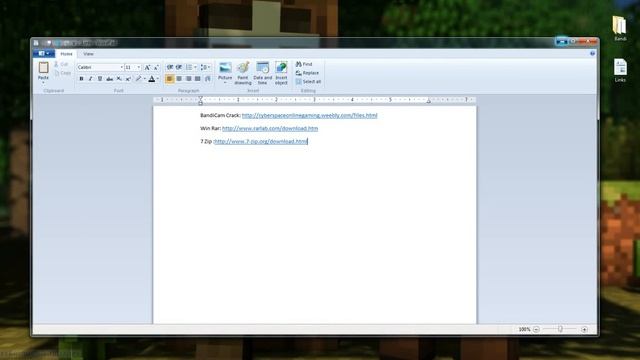Select the Bandi folder on the desktop
The width and height of the screenshot is (640, 360).
(x=620, y=28)
